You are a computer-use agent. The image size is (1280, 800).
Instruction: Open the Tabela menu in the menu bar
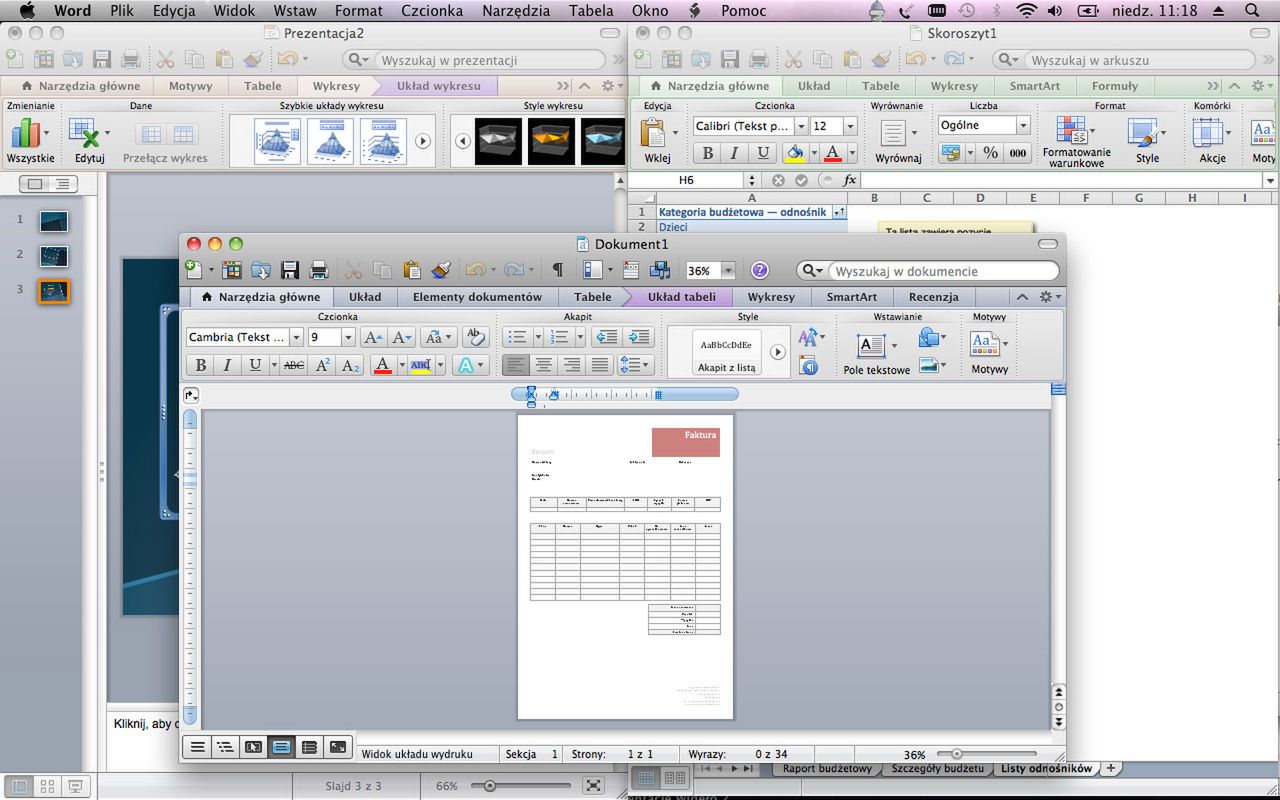tap(591, 11)
